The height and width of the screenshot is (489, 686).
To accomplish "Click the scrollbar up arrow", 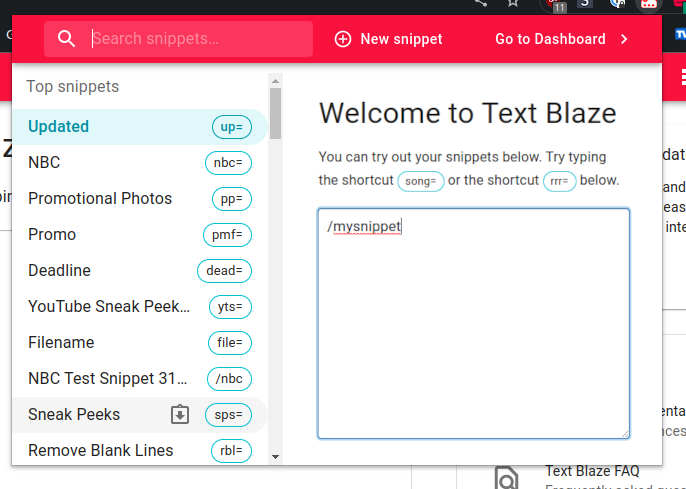I will 275,81.
